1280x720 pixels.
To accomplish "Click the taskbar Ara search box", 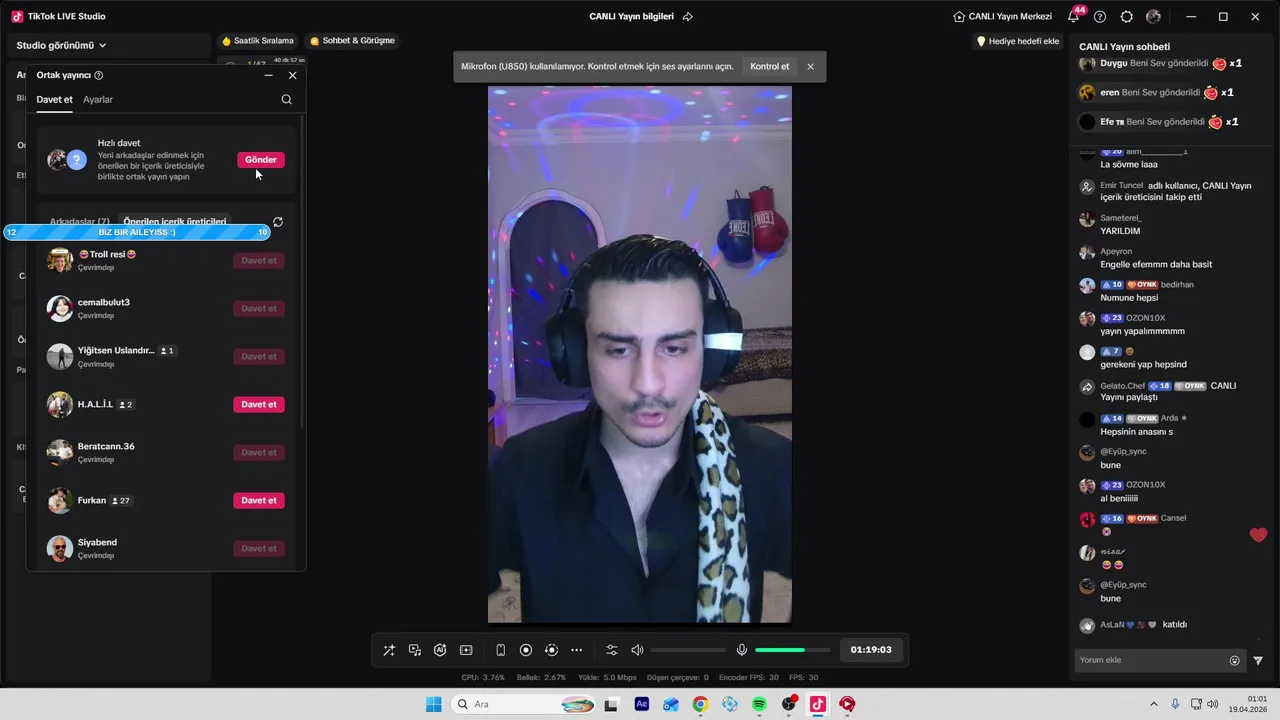I will 526,704.
